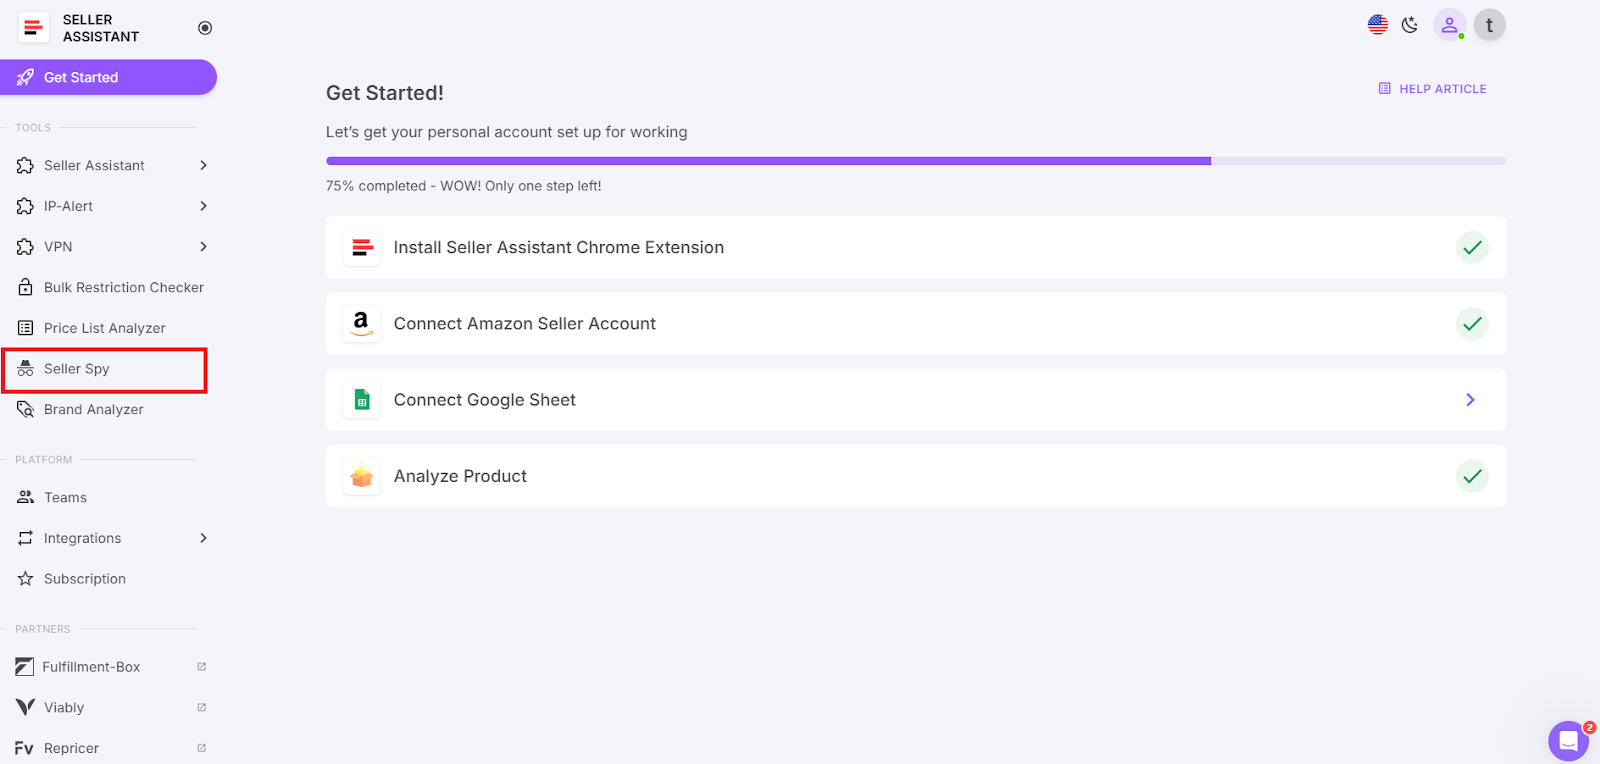Screen dimensions: 1600x764
Task: Toggle dark mode with the moon icon
Action: click(1410, 24)
